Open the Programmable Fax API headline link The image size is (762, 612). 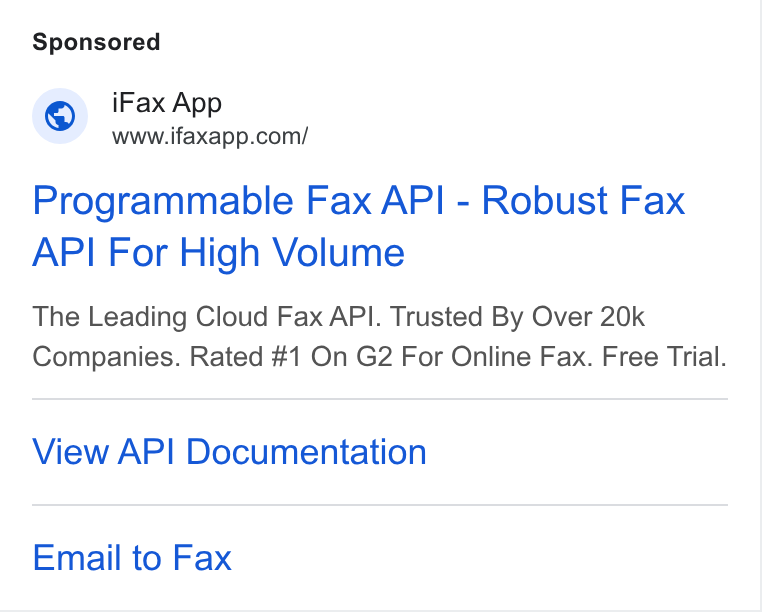pyautogui.click(x=359, y=227)
